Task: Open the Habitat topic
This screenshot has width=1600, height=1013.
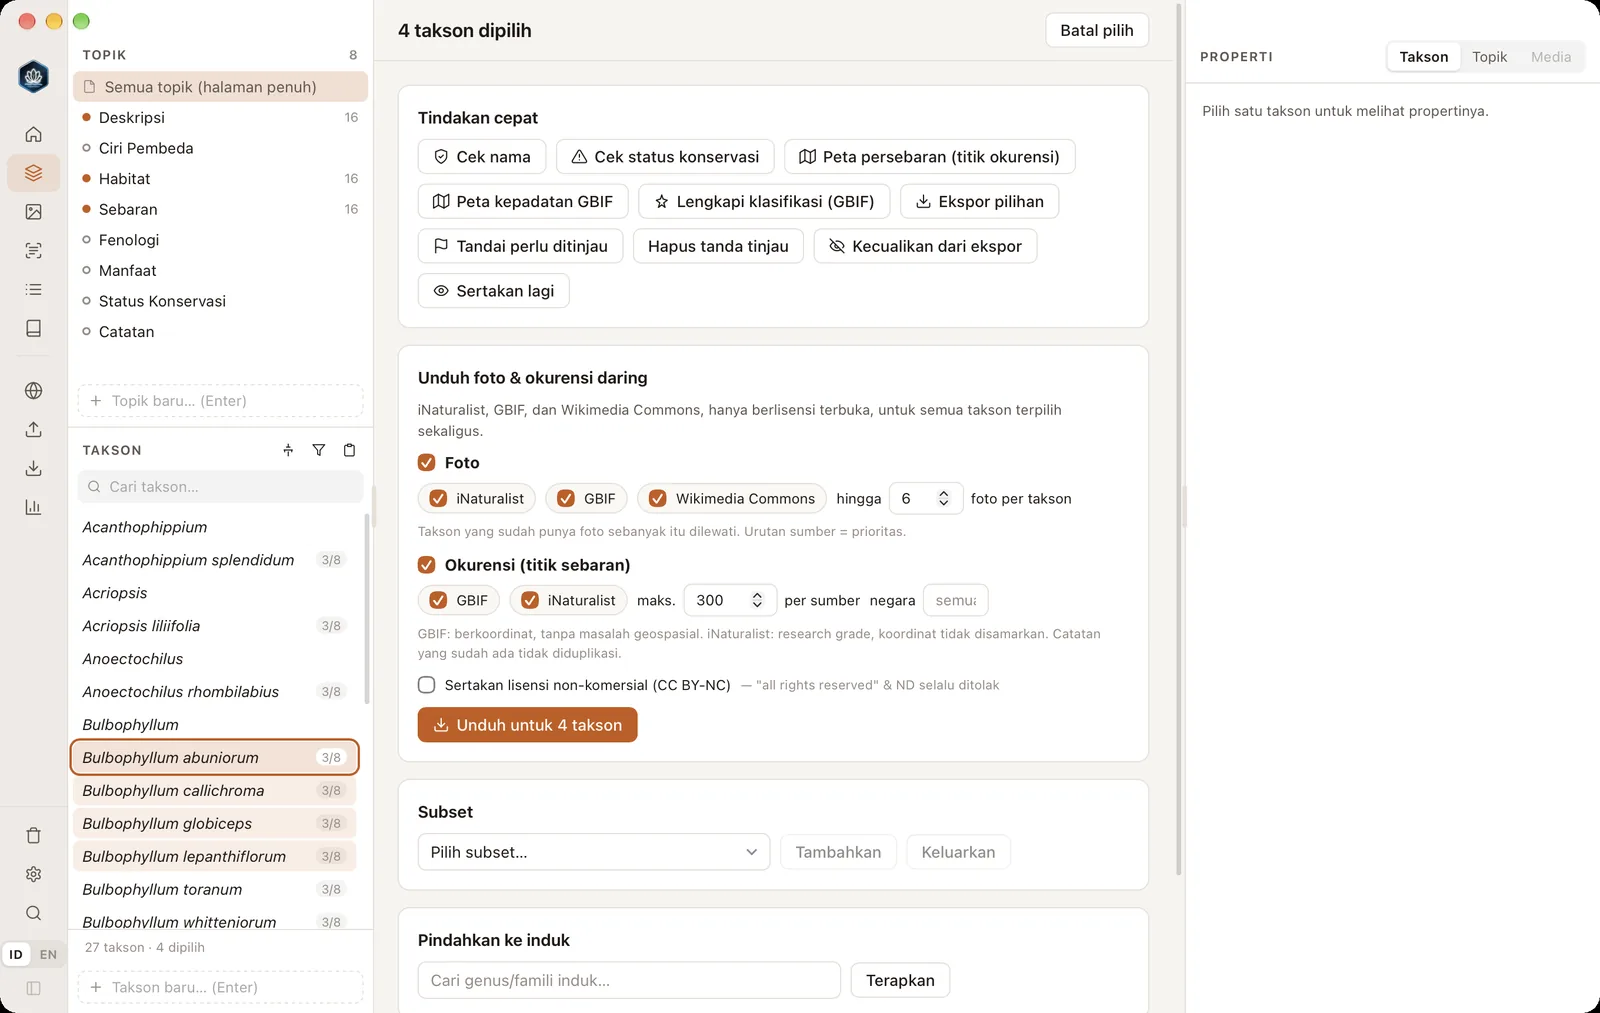Action: 220,179
